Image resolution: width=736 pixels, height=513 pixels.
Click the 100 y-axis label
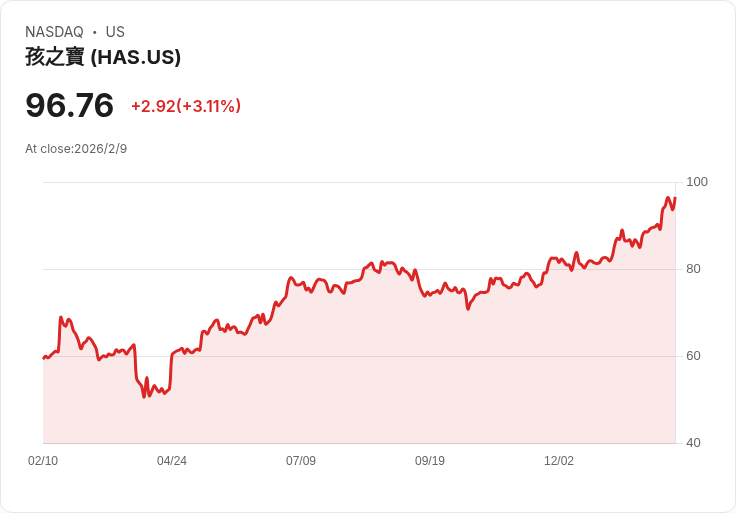(697, 182)
